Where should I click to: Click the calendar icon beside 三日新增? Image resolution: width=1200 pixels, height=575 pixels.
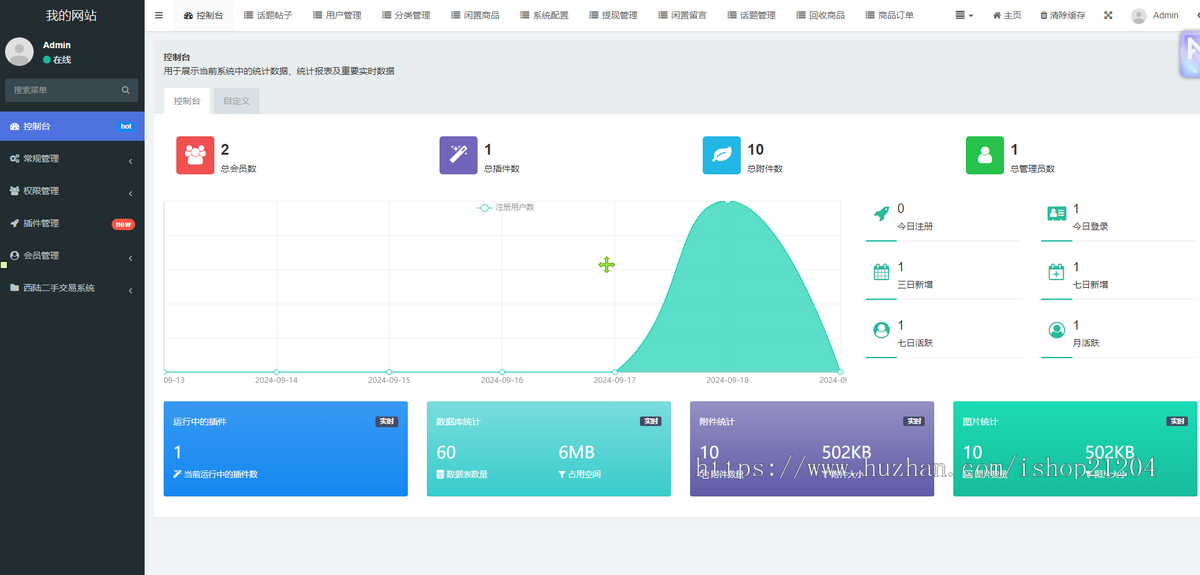pos(881,271)
